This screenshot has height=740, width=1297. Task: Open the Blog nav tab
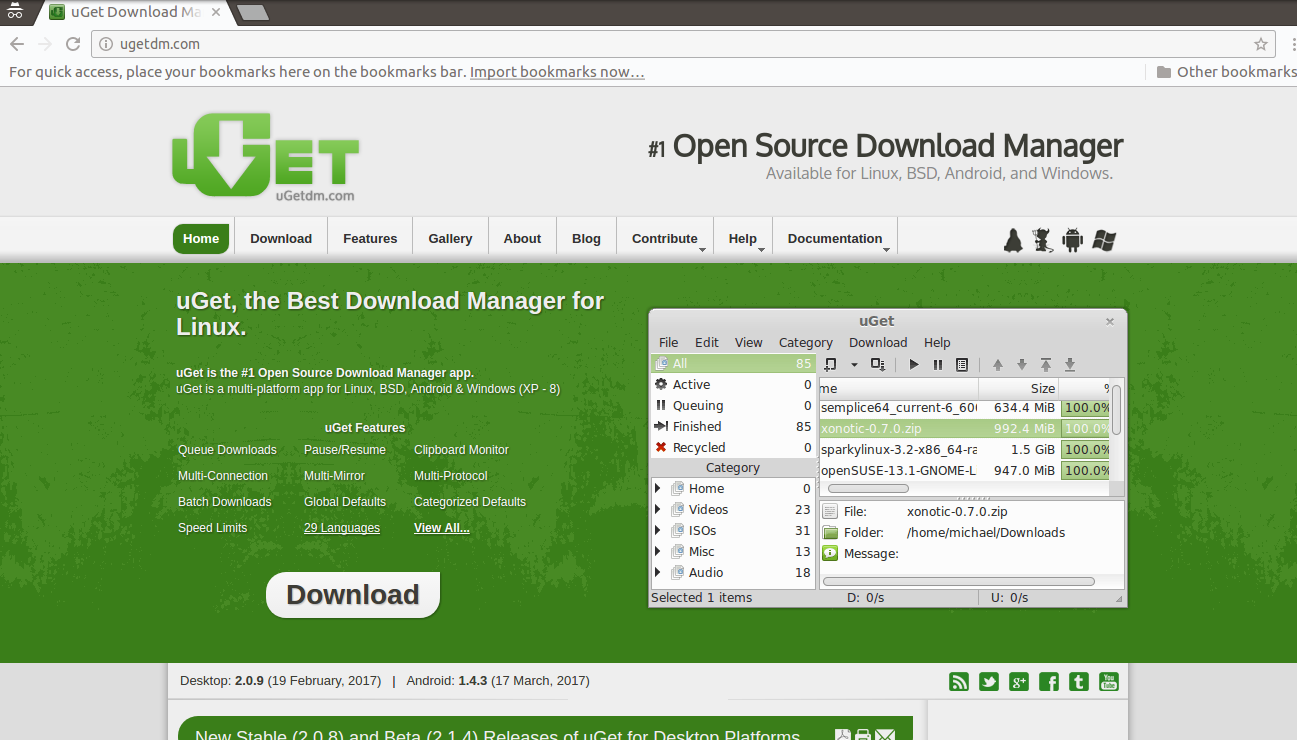586,239
